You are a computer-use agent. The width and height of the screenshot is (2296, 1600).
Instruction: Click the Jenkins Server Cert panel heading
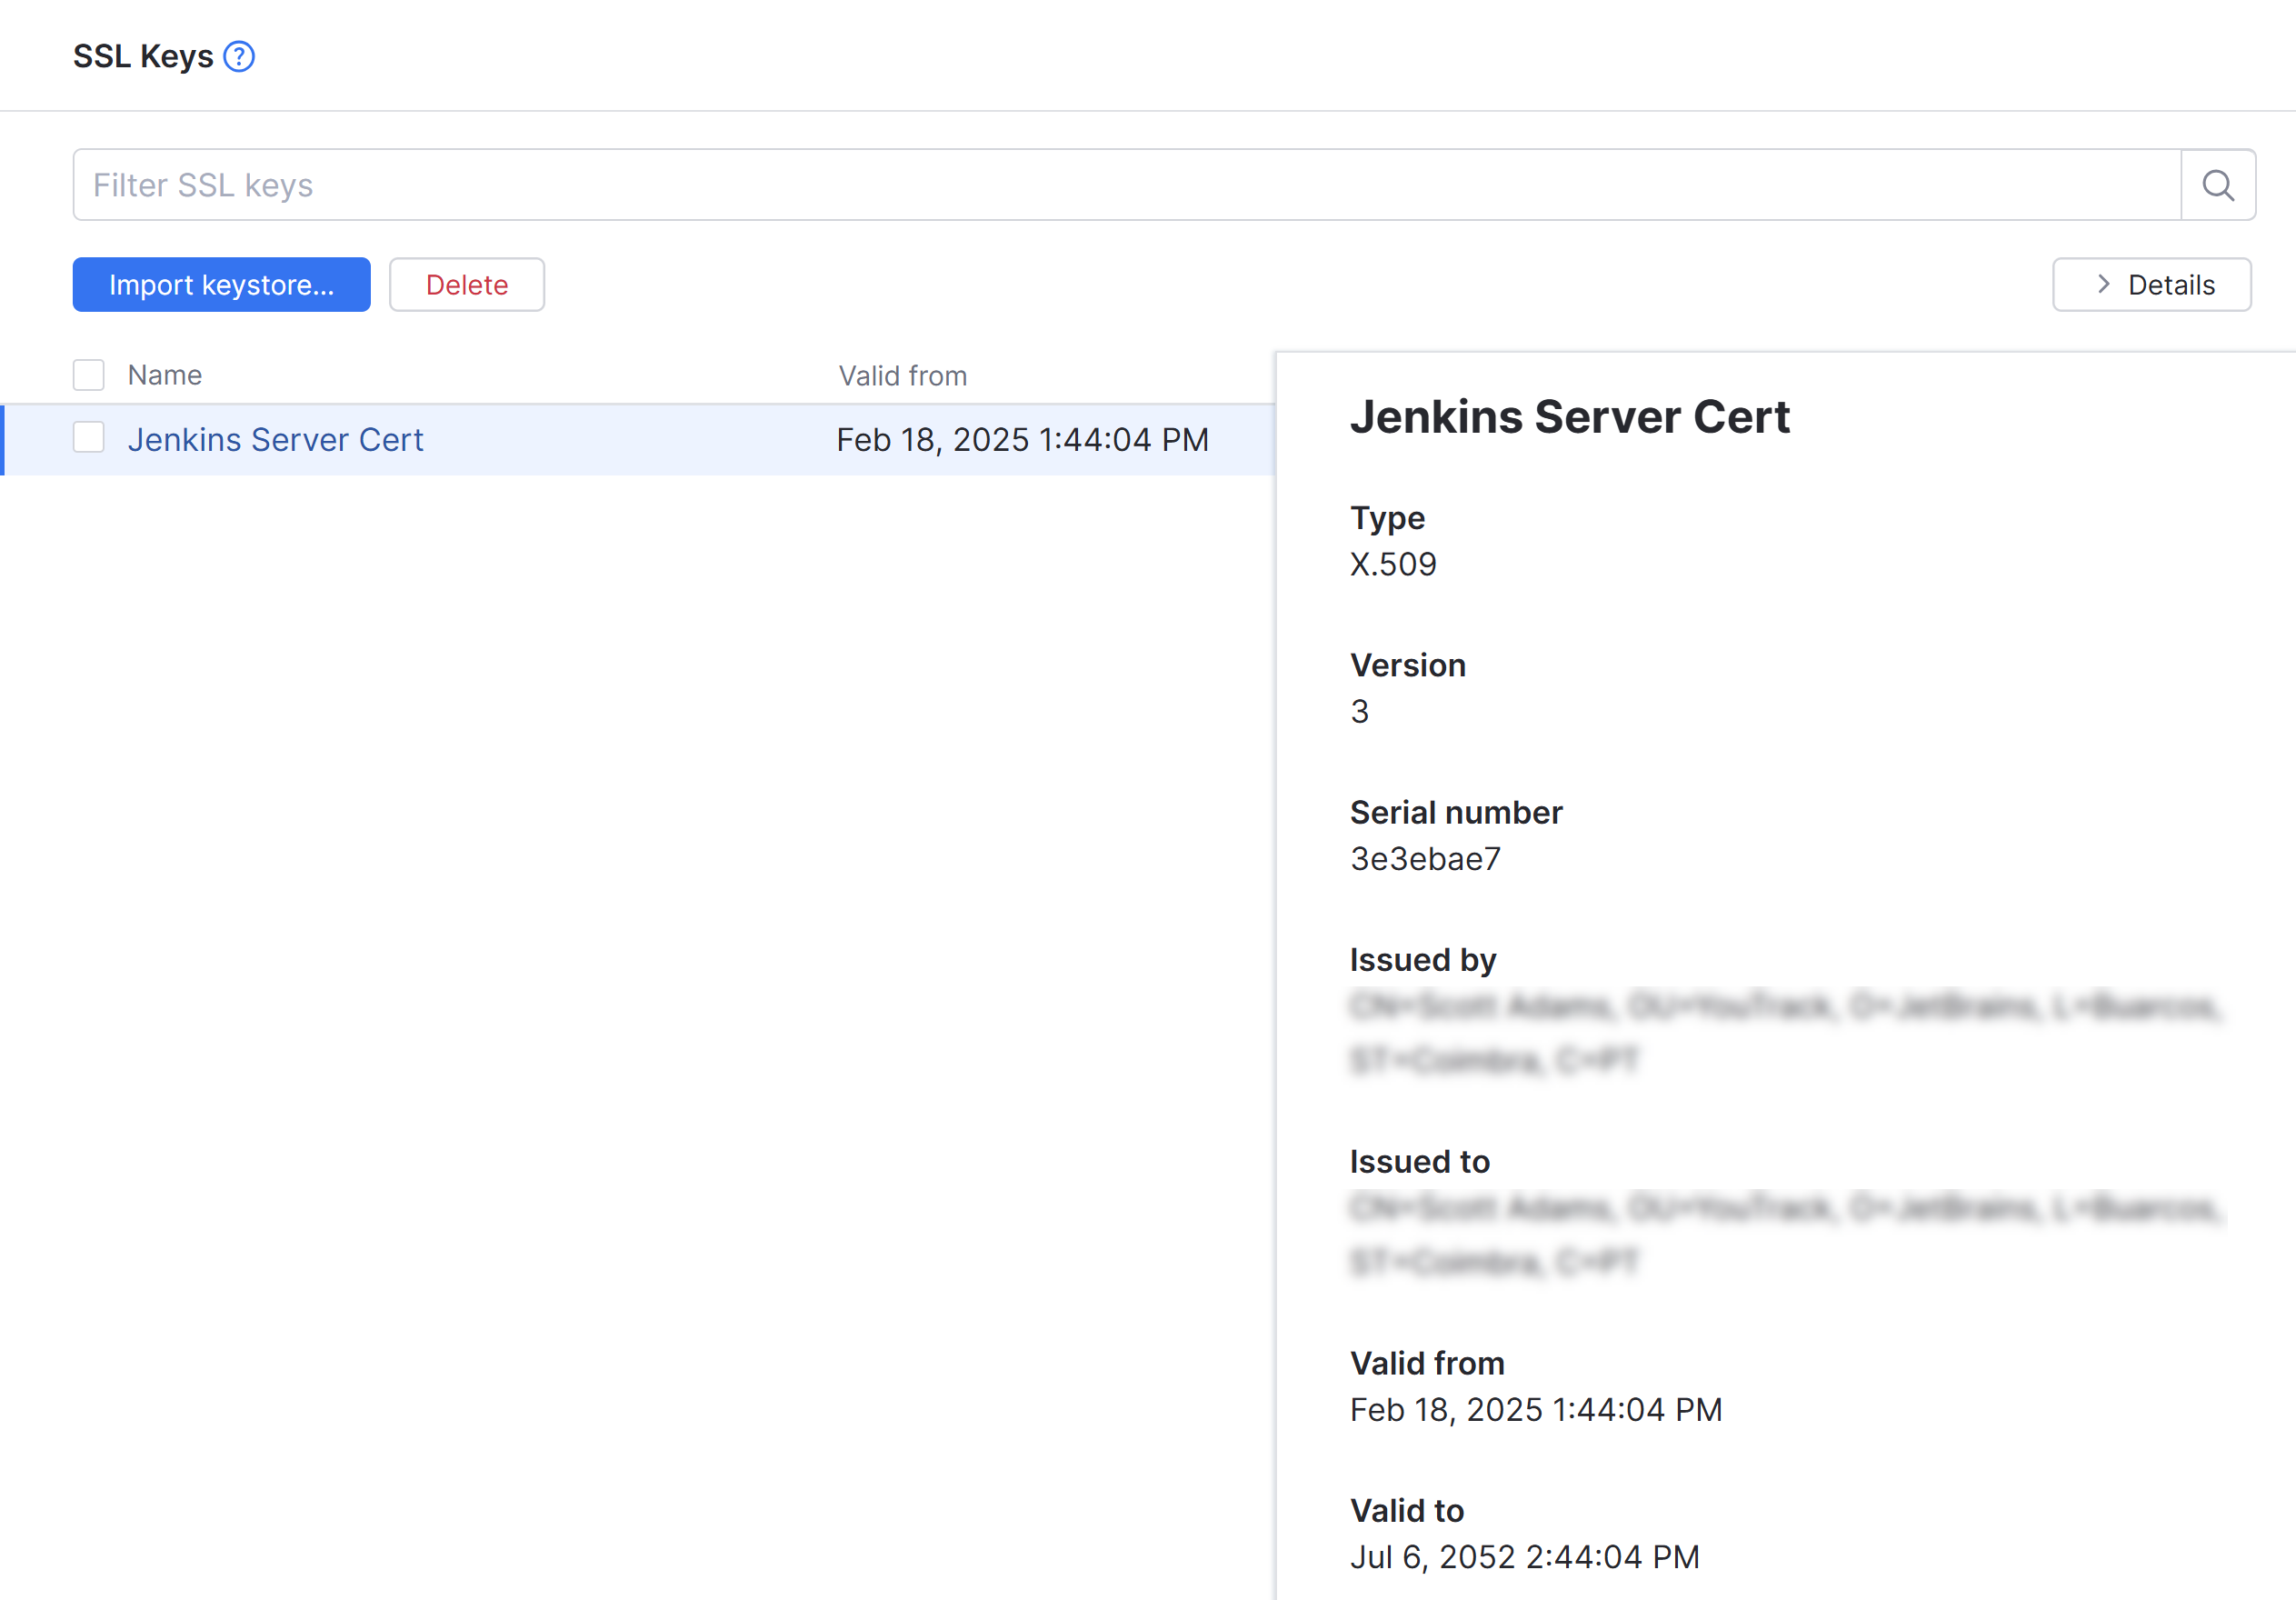pyautogui.click(x=1569, y=417)
